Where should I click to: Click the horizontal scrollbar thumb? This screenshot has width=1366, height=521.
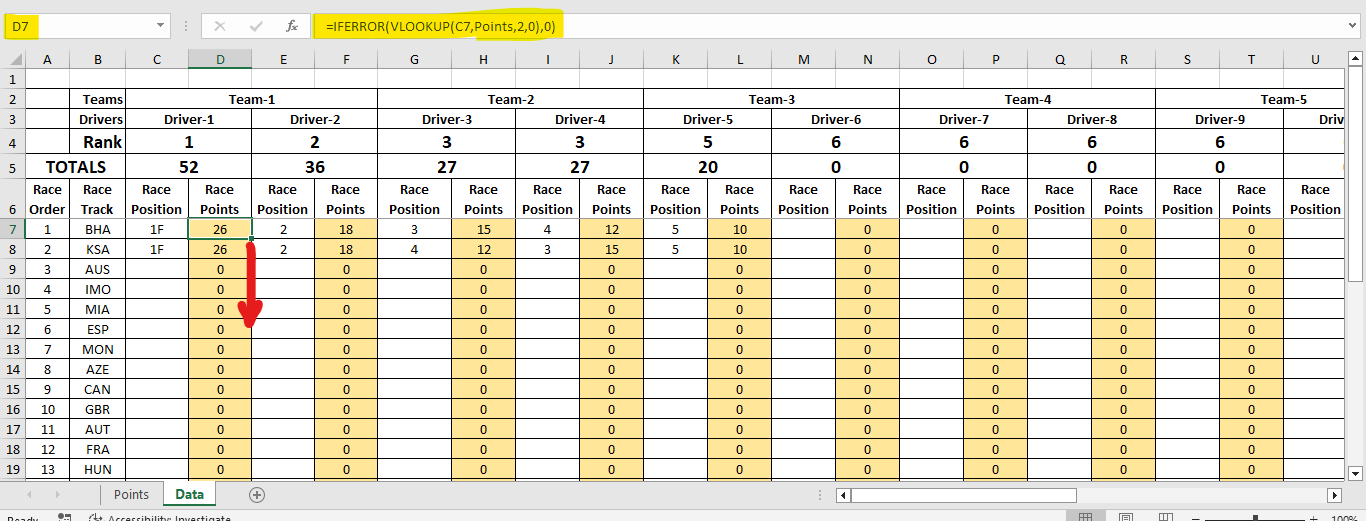pyautogui.click(x=963, y=495)
